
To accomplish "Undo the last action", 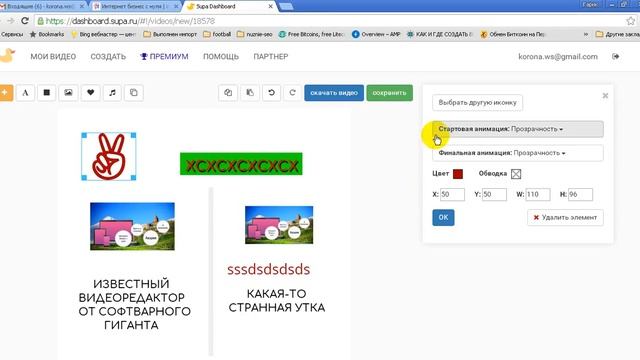I will coord(271,93).
